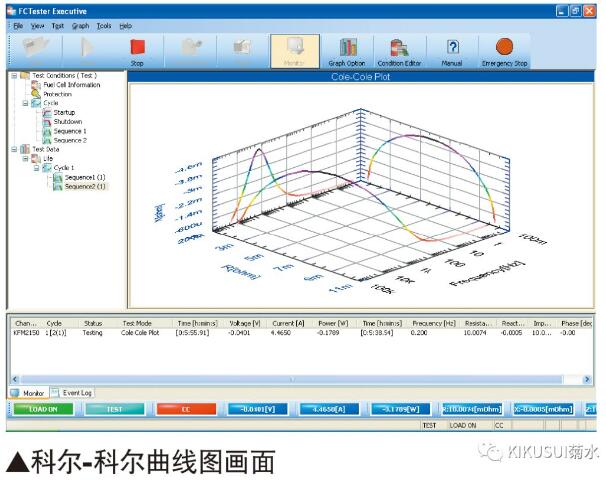Open the Condition Editor
Screen dimensions: 606x480
399,51
